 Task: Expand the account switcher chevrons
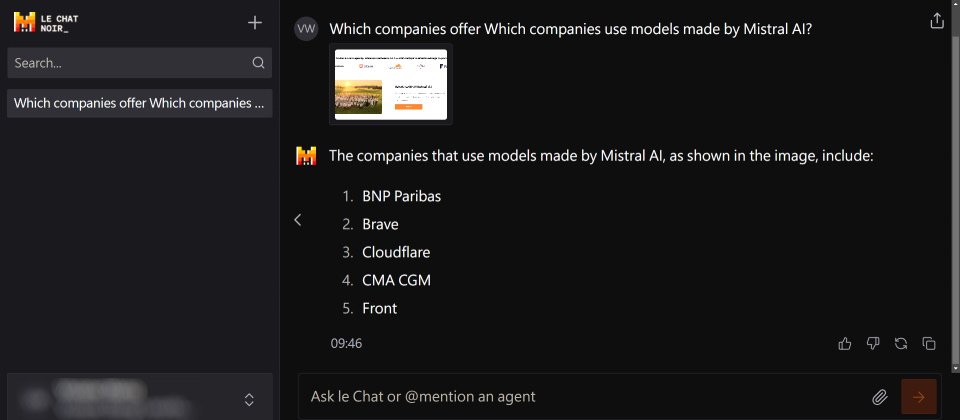click(x=249, y=400)
